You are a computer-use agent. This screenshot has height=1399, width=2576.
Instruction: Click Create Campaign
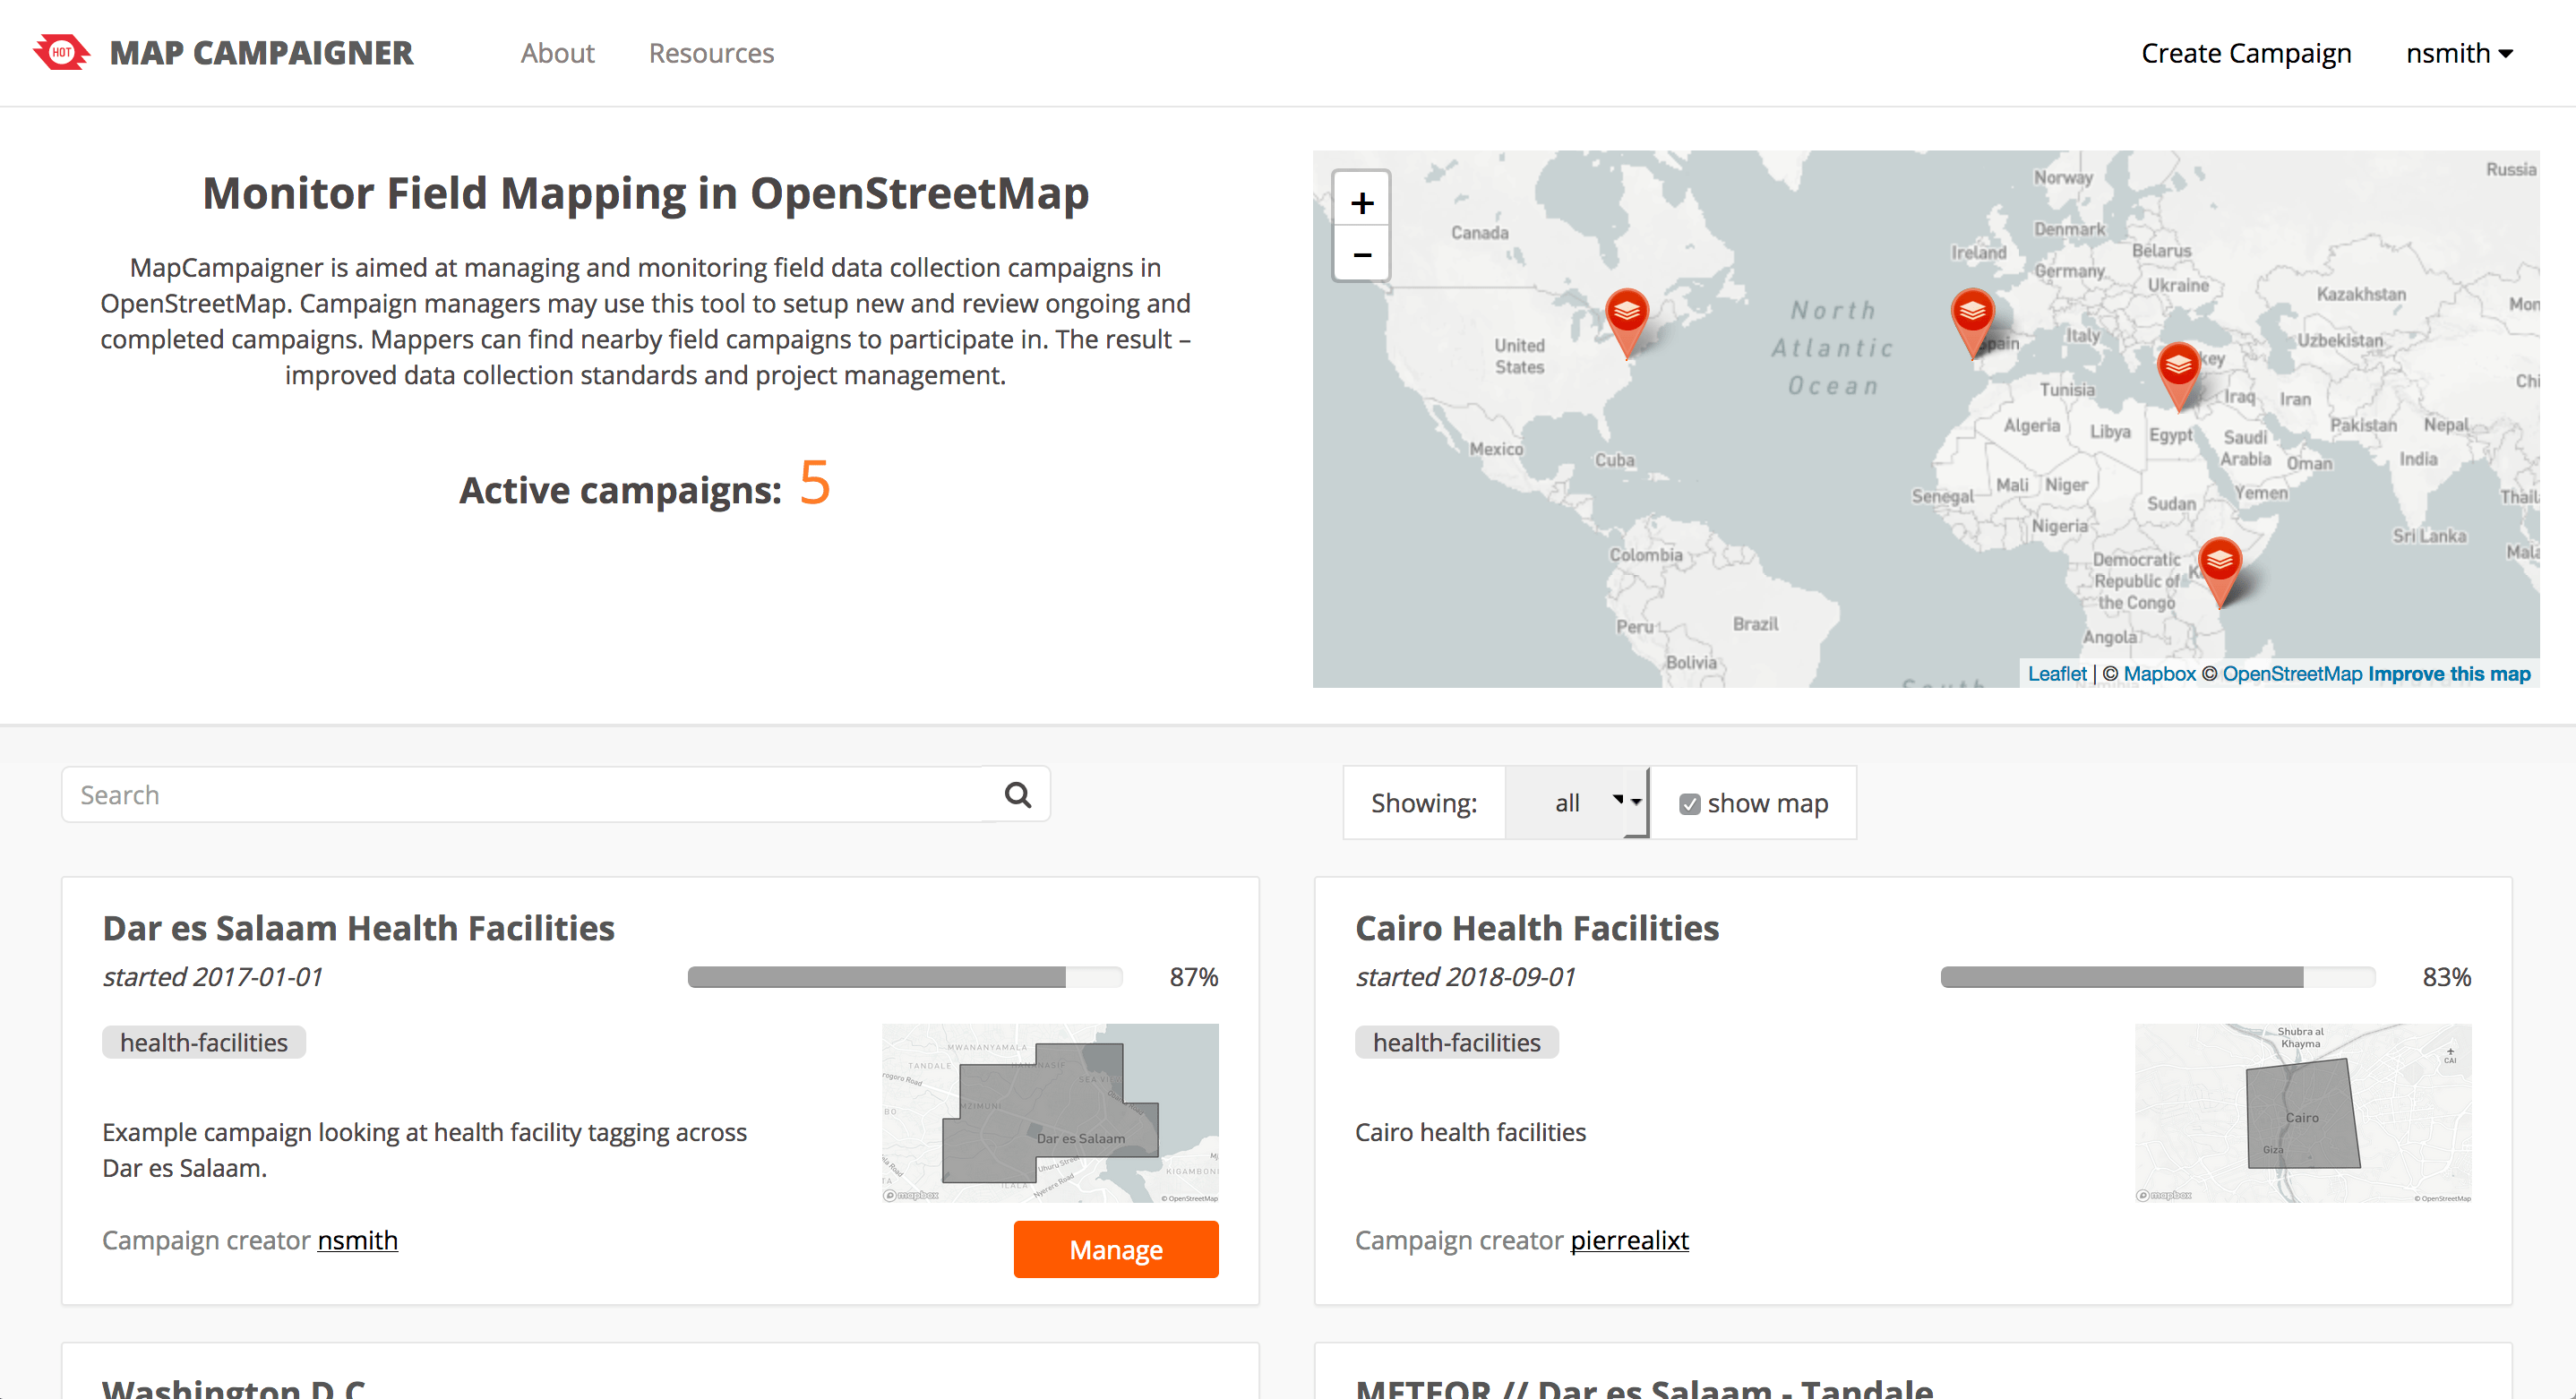pos(2246,53)
